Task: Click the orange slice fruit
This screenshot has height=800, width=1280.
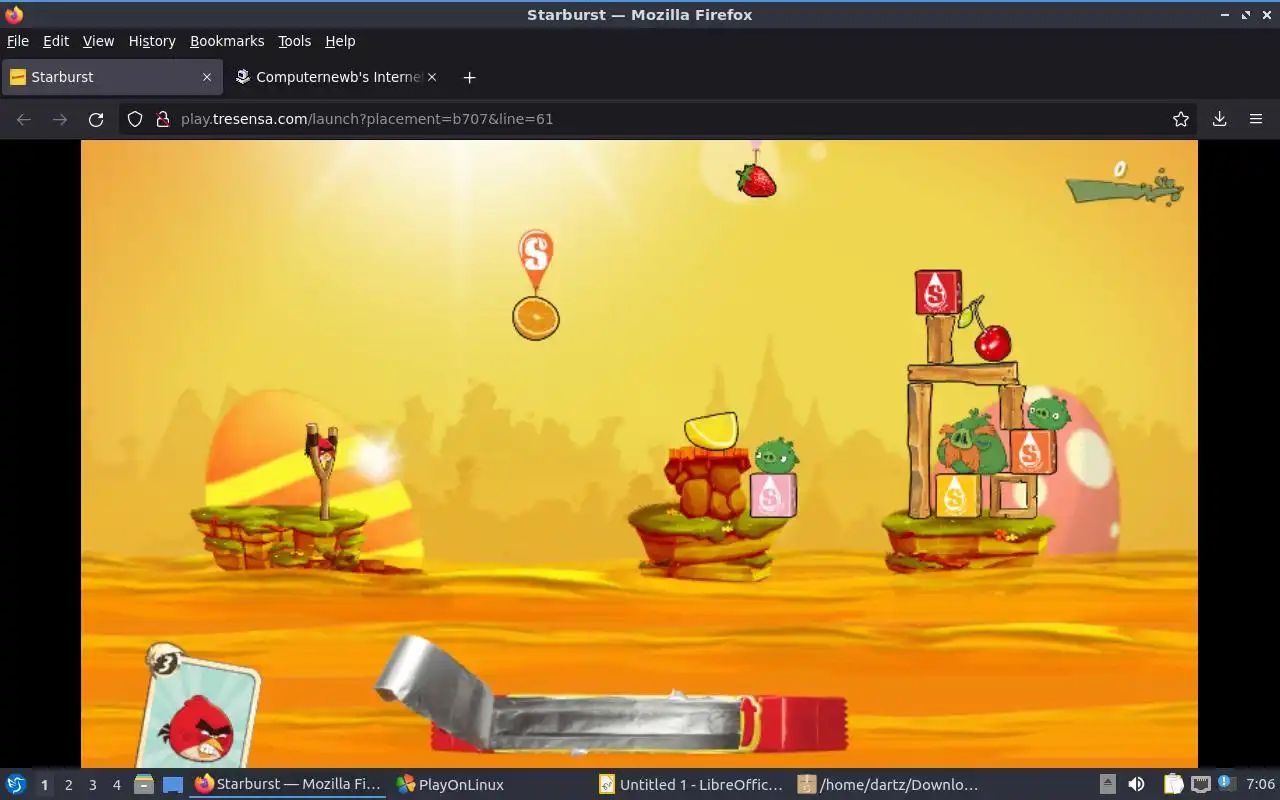Action: pyautogui.click(x=536, y=318)
